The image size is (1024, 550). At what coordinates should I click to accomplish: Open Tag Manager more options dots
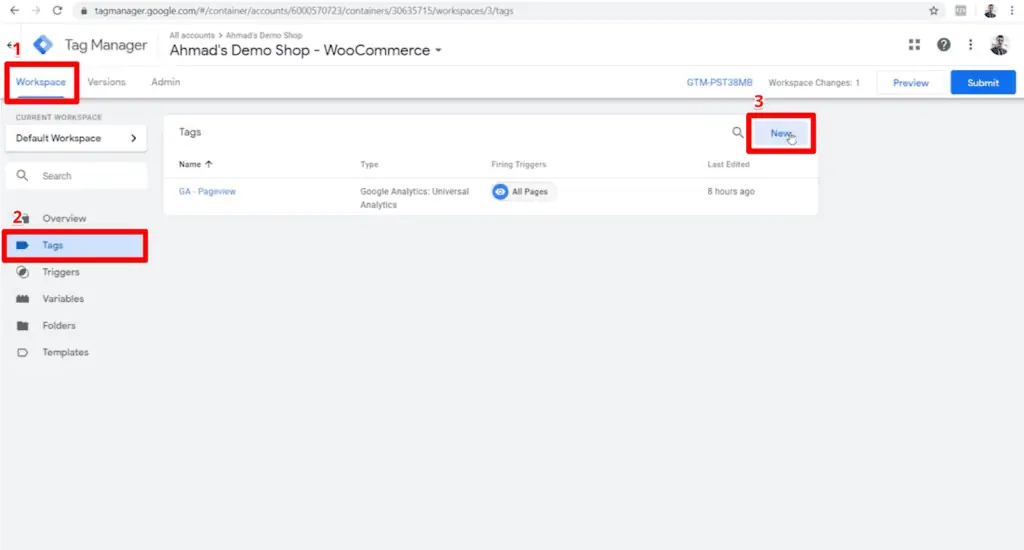[x=970, y=44]
